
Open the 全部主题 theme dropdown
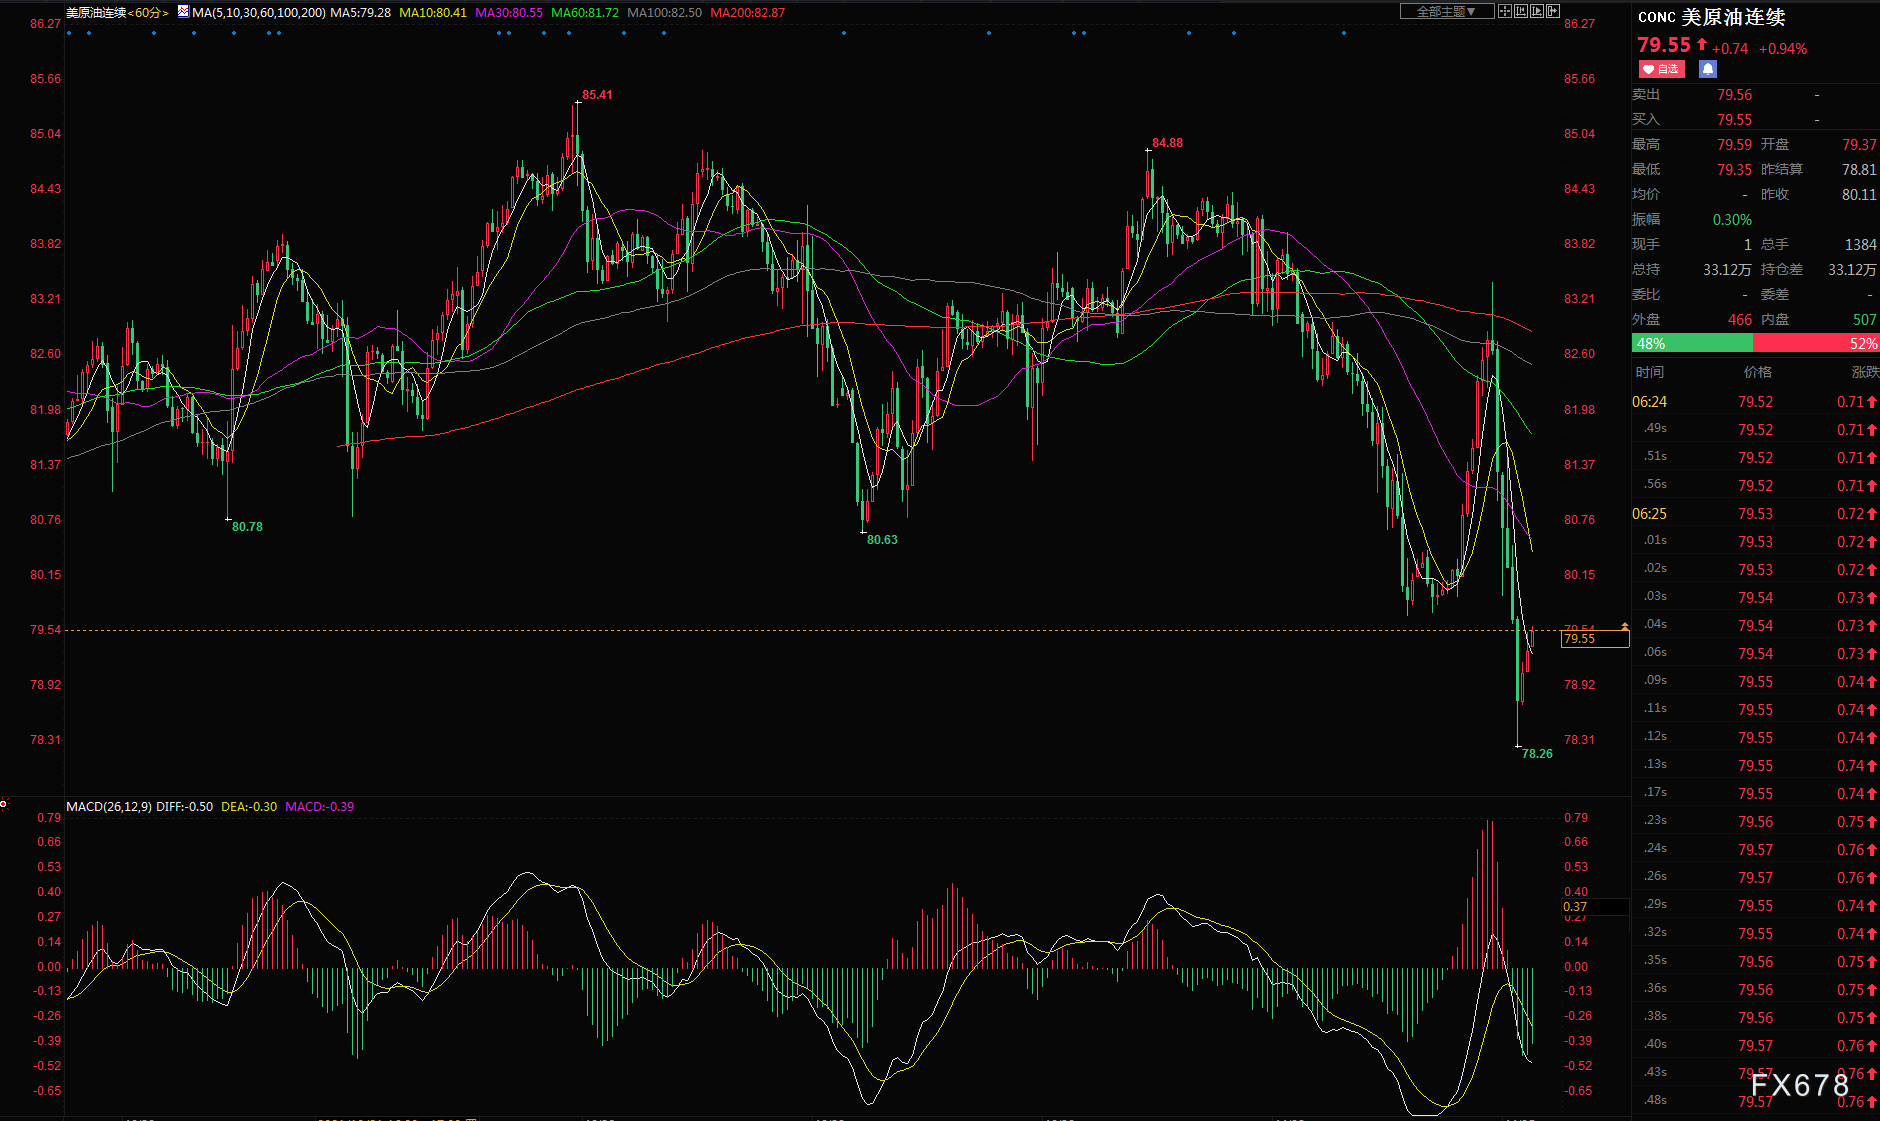pos(1446,11)
